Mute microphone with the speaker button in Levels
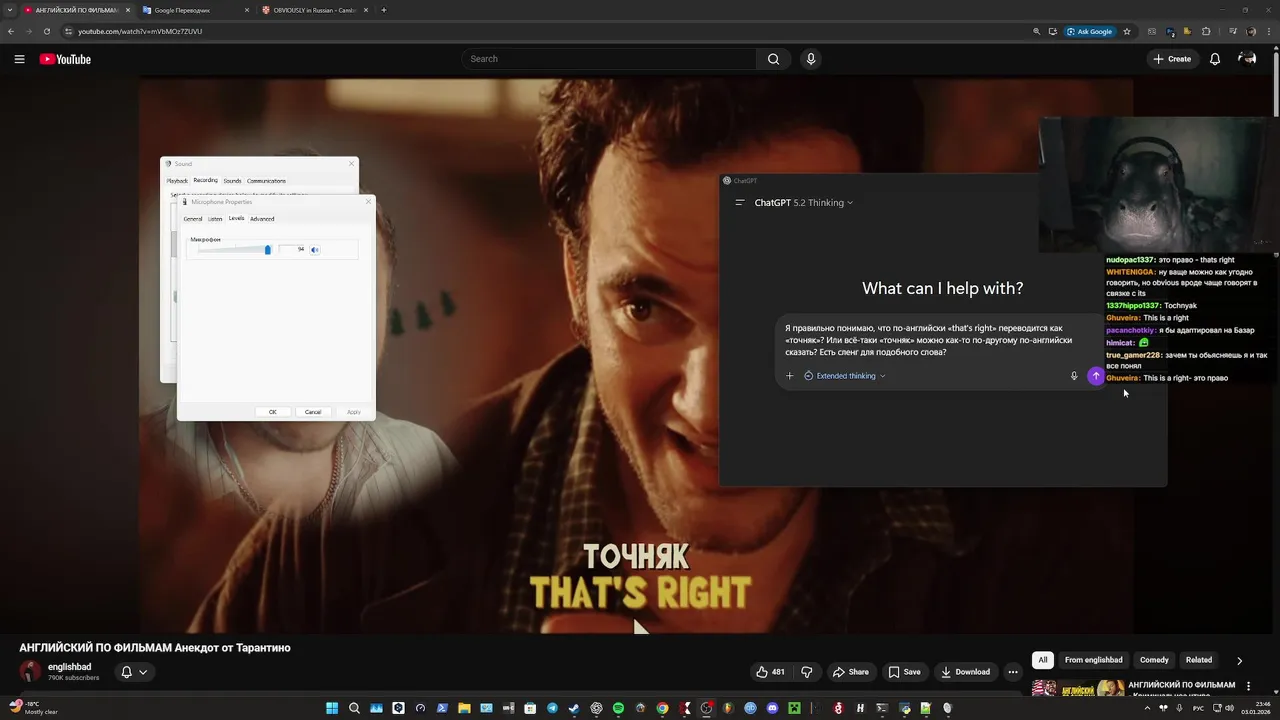Screen dimensions: 1280x720 (315, 249)
